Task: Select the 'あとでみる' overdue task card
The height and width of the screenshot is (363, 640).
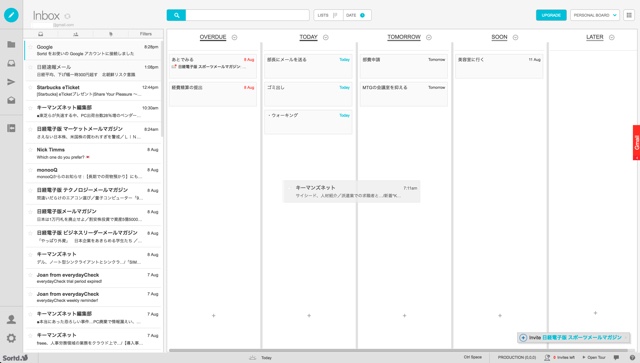Action: coord(213,66)
